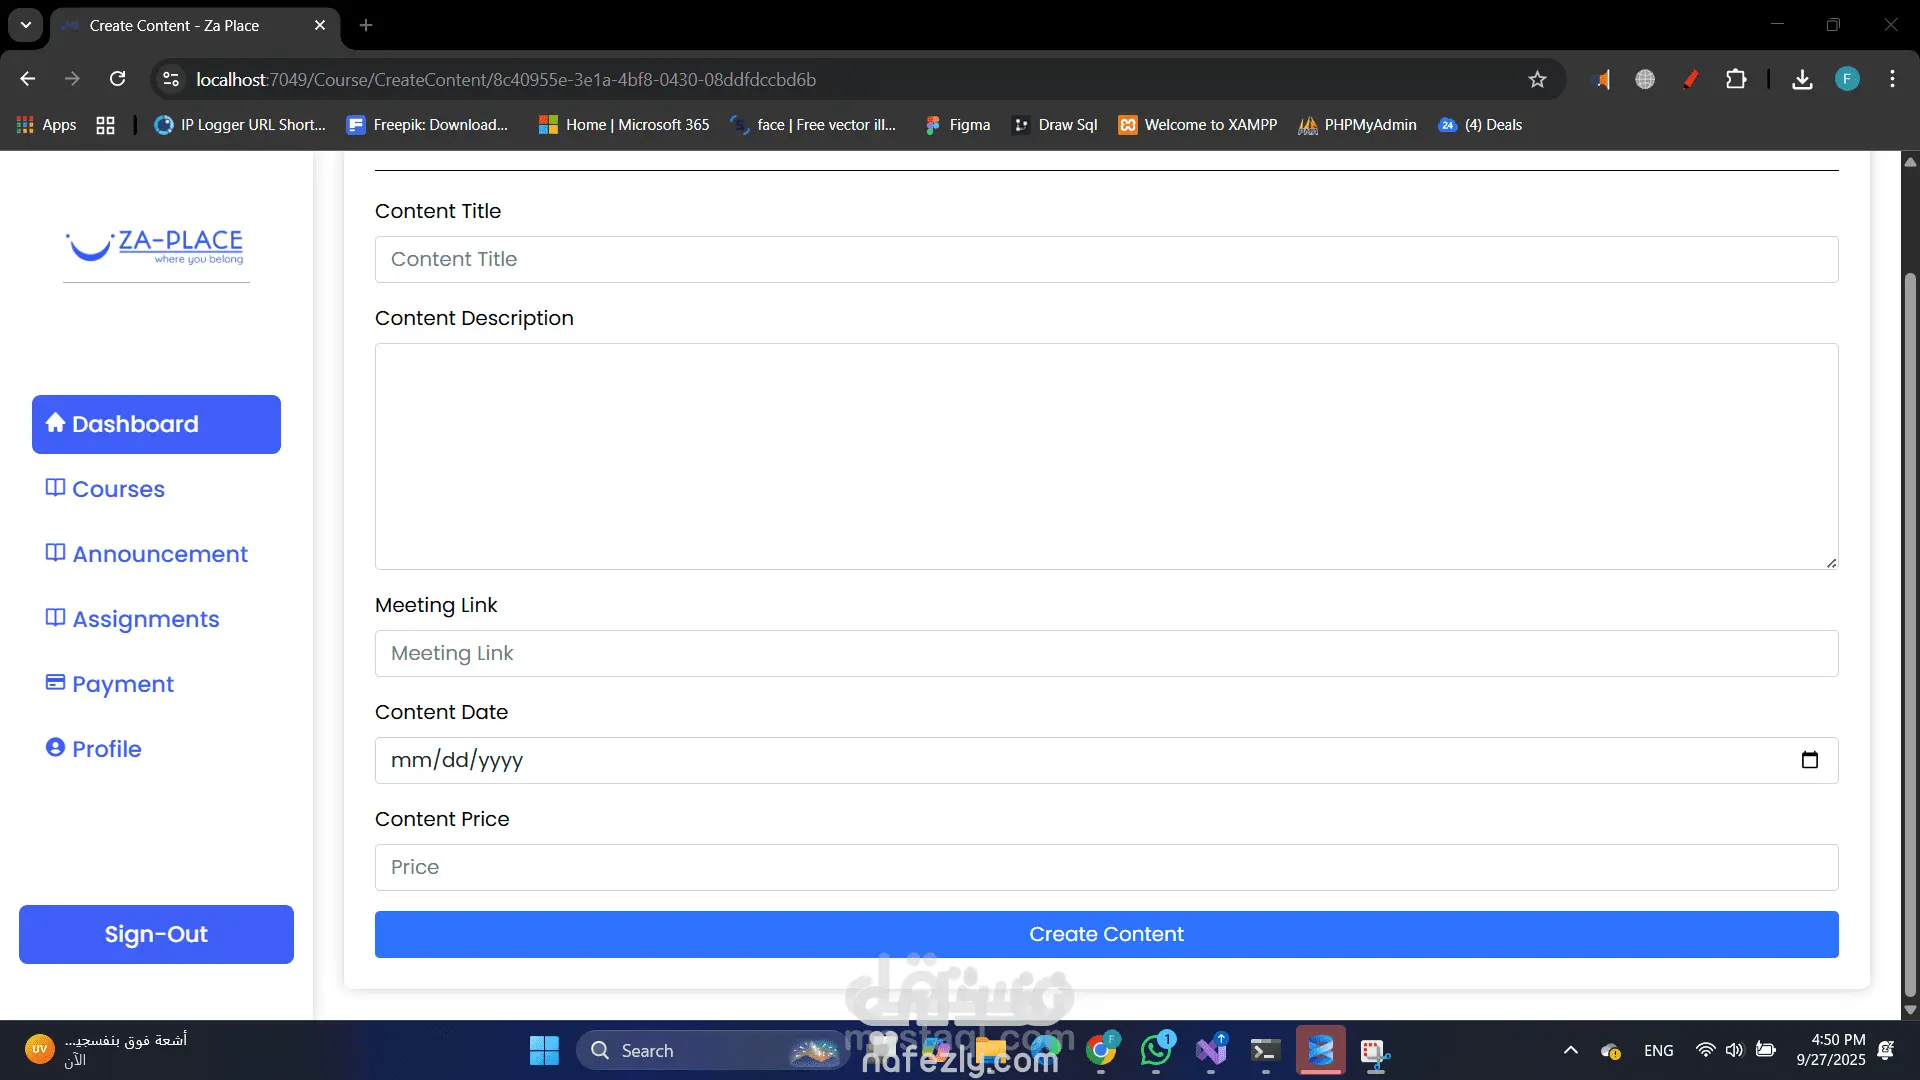Screen dimensions: 1920x1080
Task: Expand the tab search dropdown arrow
Action: tap(26, 25)
